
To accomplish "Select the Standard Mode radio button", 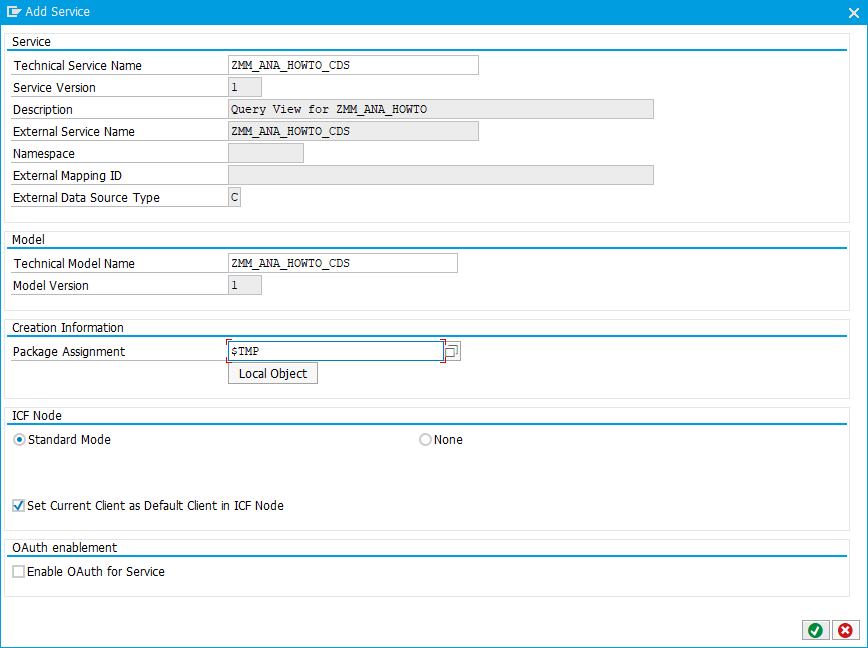I will click(19, 440).
